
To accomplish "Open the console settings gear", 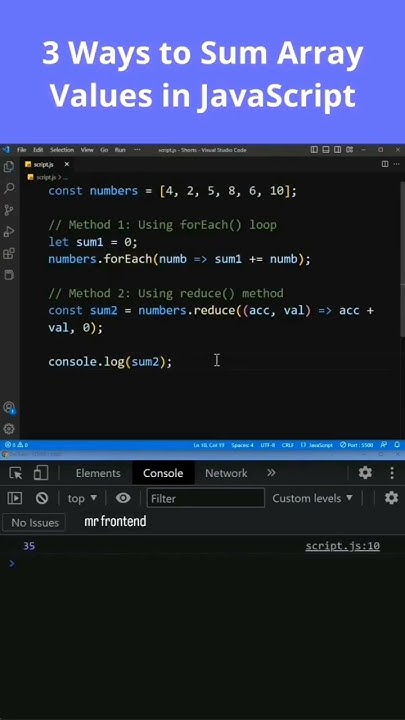I will tap(391, 498).
